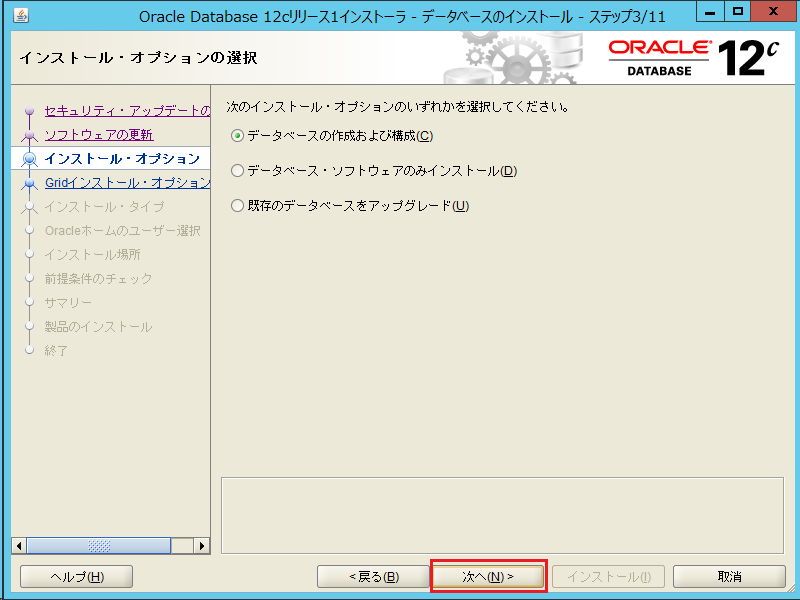This screenshot has height=600, width=800.
Task: Click the インストール・タイプ step text
Action: click(x=104, y=207)
